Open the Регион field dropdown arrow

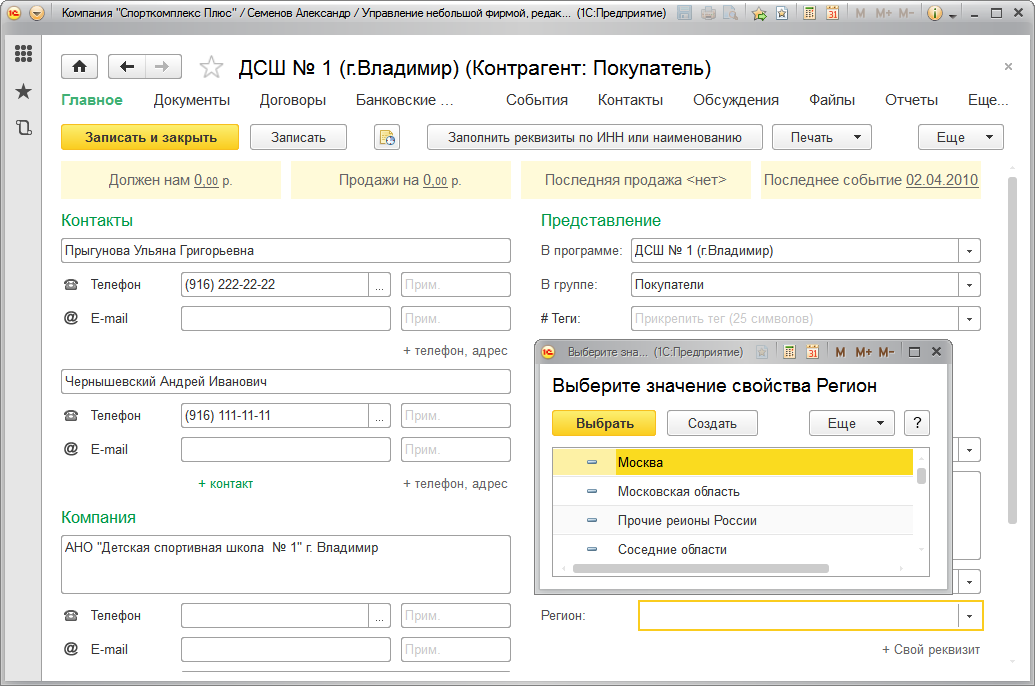point(969,616)
